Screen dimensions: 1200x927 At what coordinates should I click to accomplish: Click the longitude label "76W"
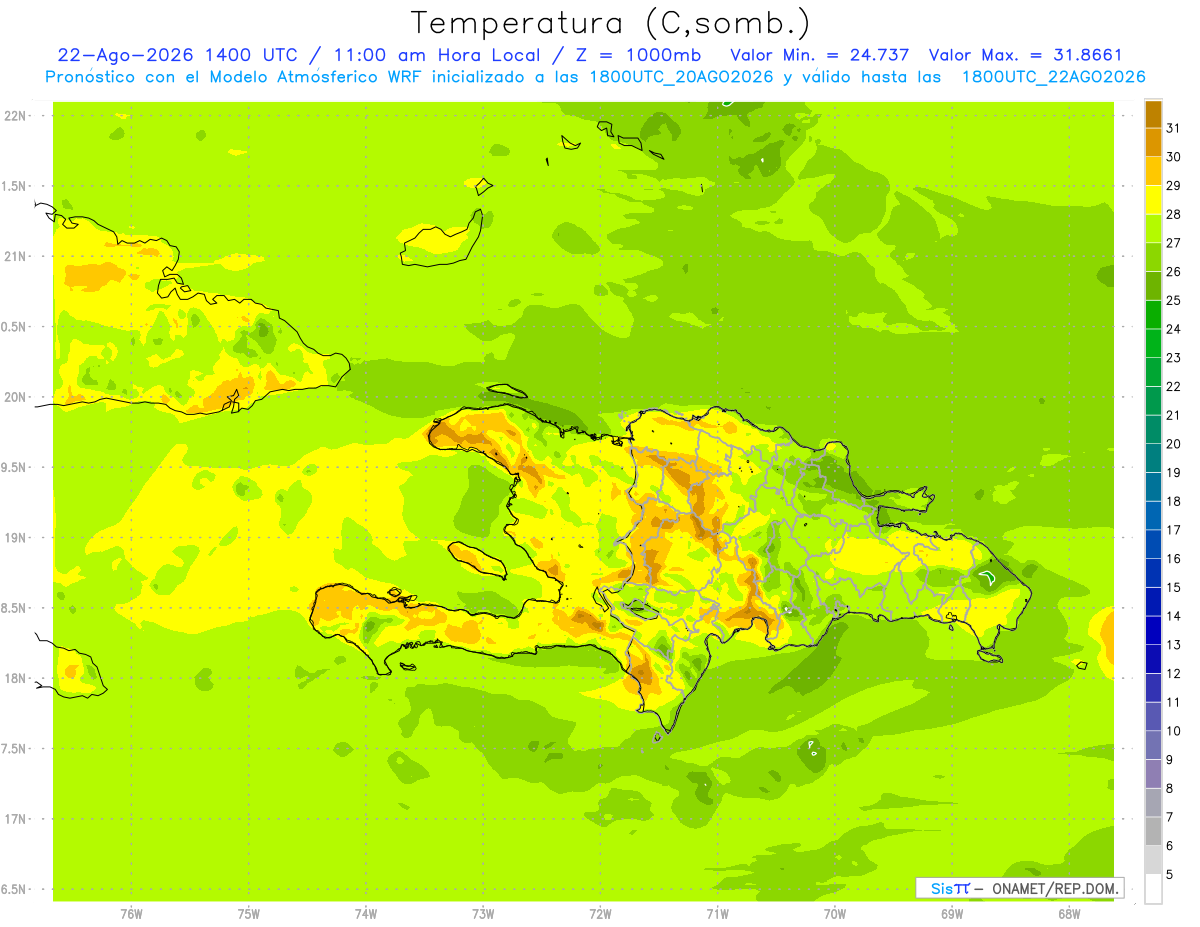[131, 914]
